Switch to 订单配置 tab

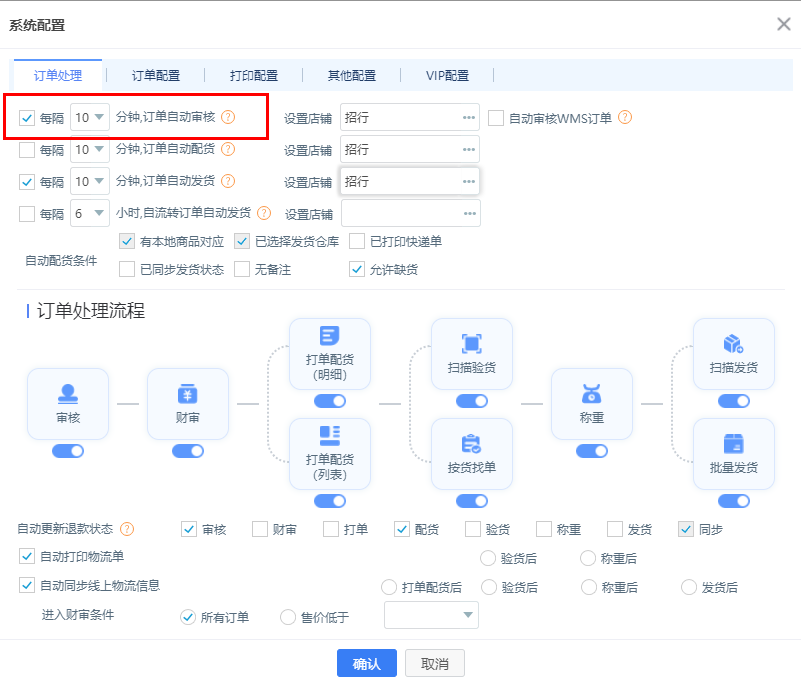pos(156,76)
